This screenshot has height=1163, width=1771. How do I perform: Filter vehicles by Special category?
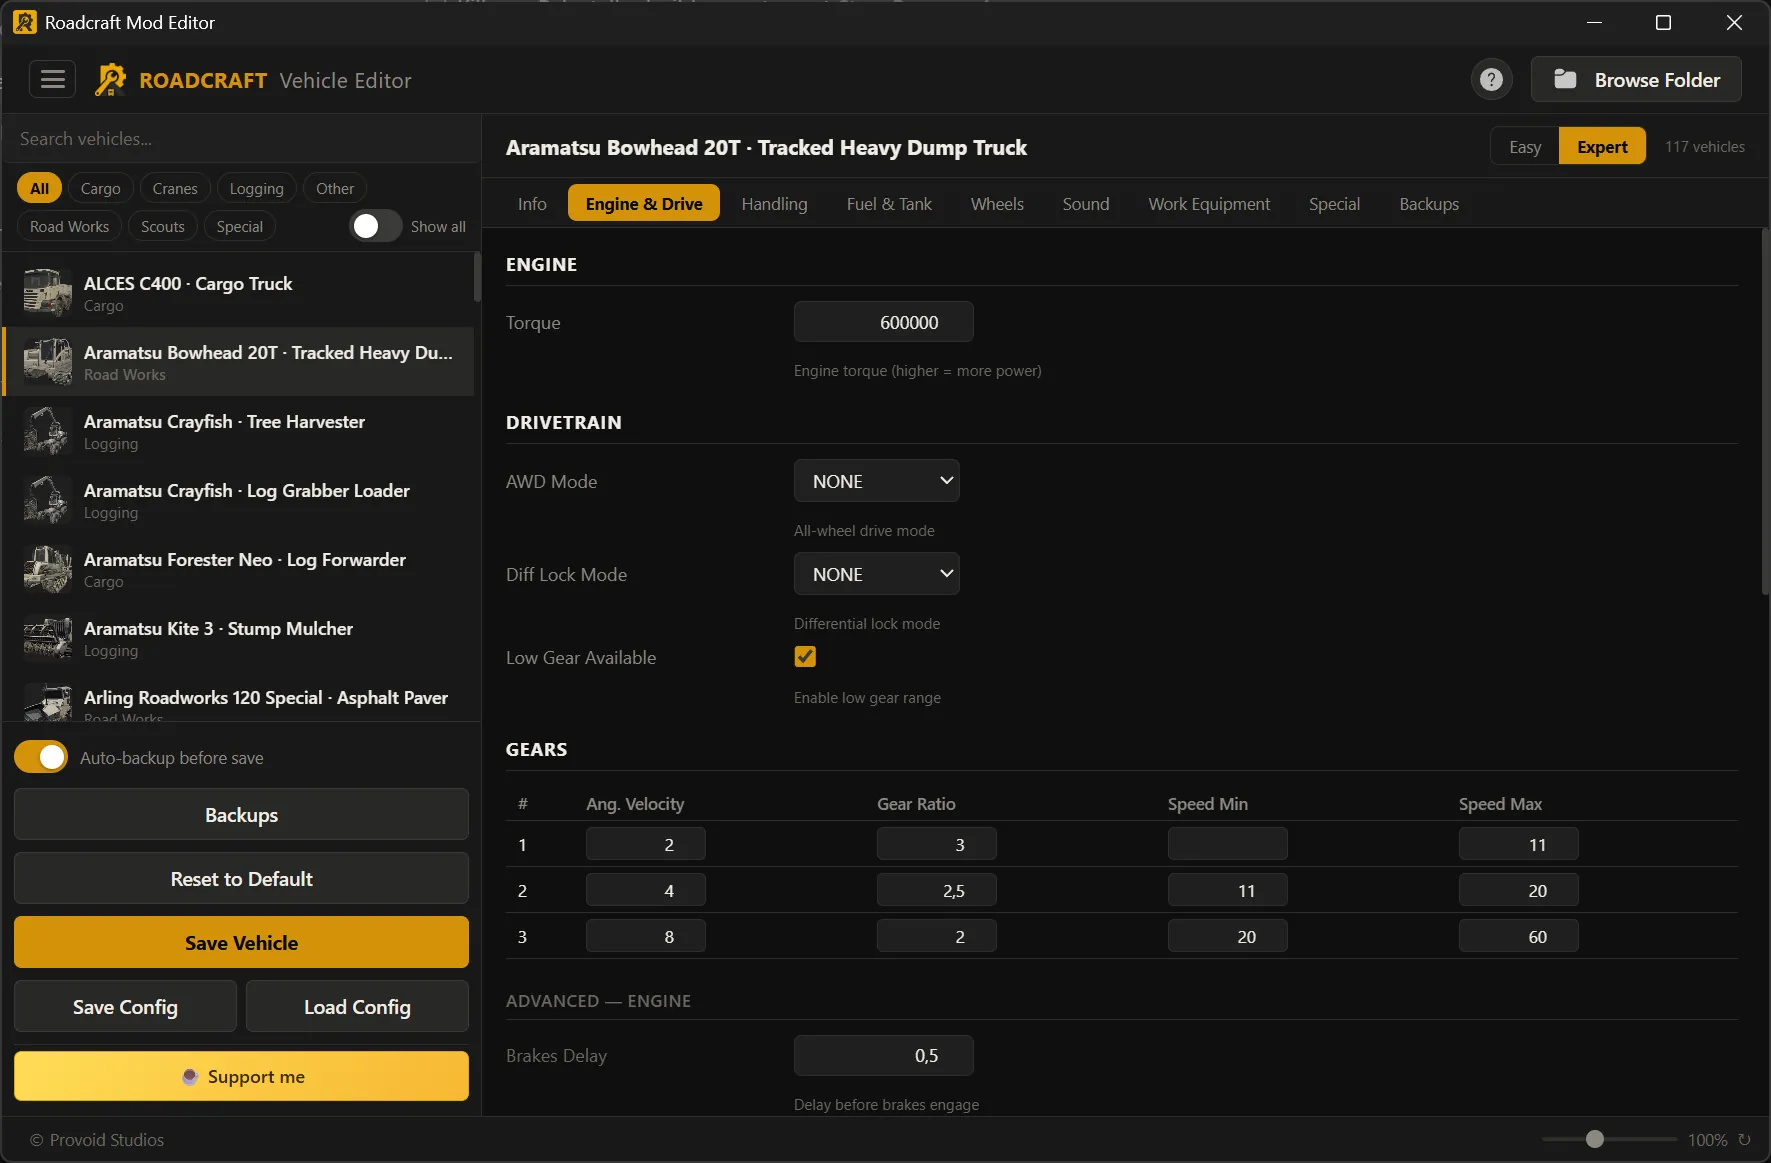point(239,226)
